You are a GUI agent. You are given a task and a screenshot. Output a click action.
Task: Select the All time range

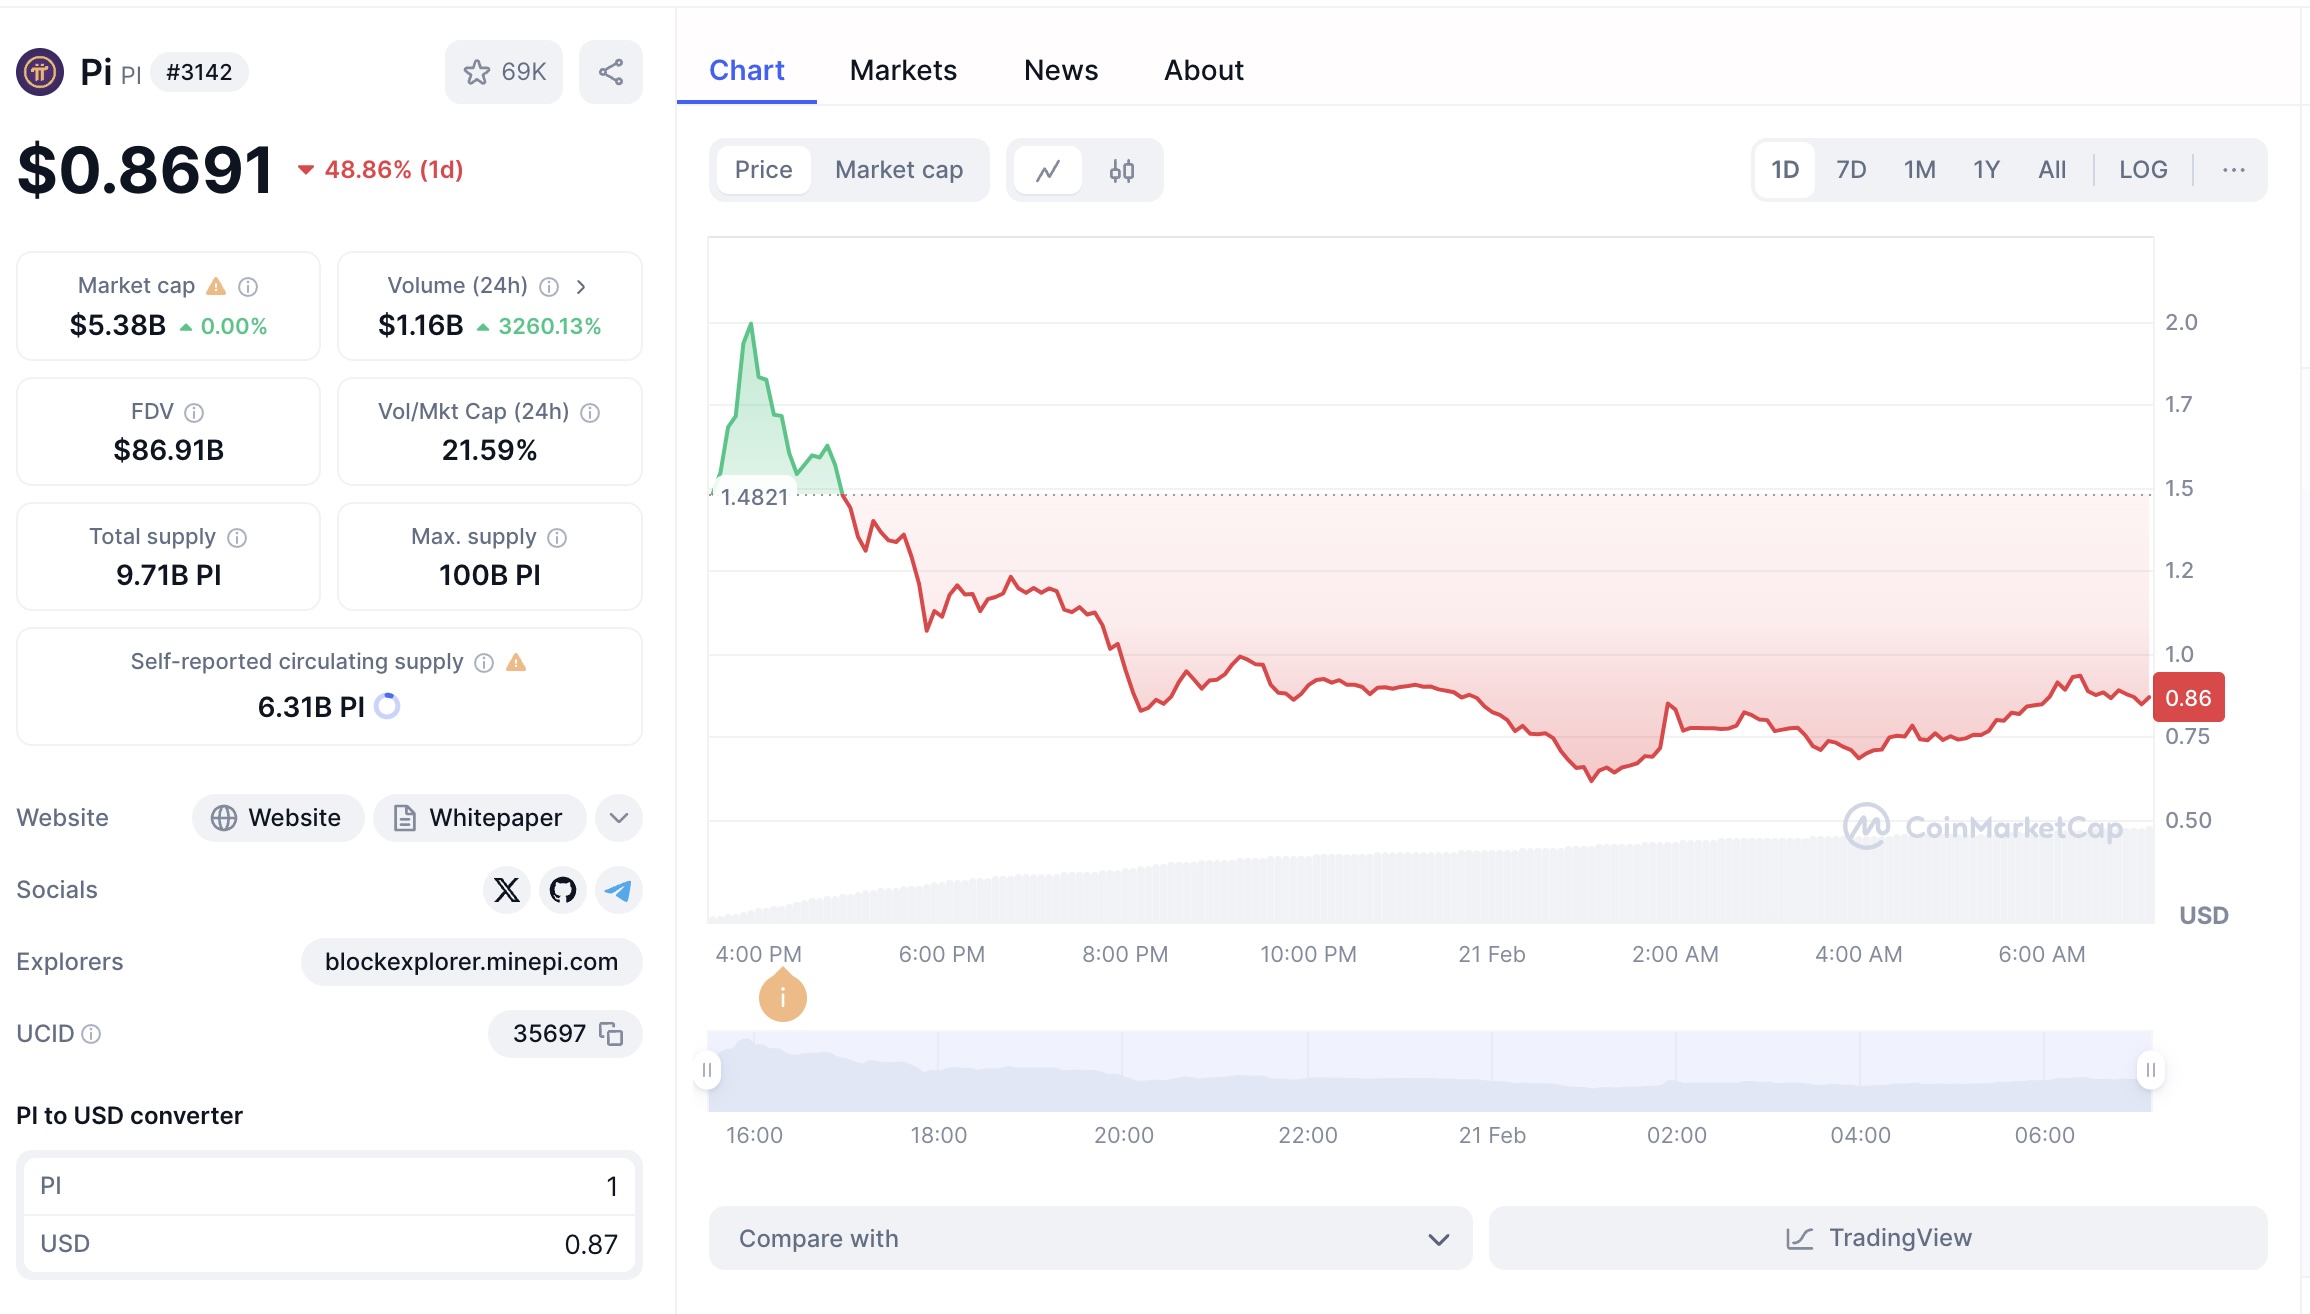tap(2052, 170)
